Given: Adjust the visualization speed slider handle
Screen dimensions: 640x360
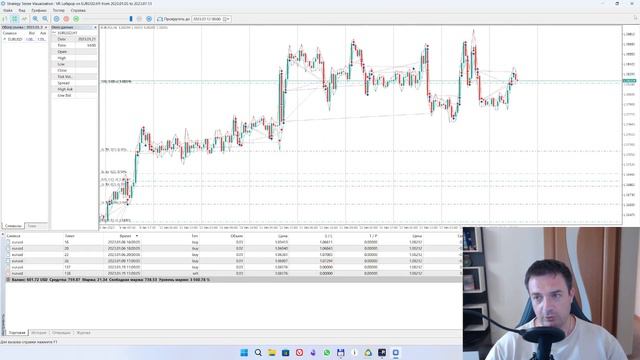Looking at the screenshot, I should point(131,19).
